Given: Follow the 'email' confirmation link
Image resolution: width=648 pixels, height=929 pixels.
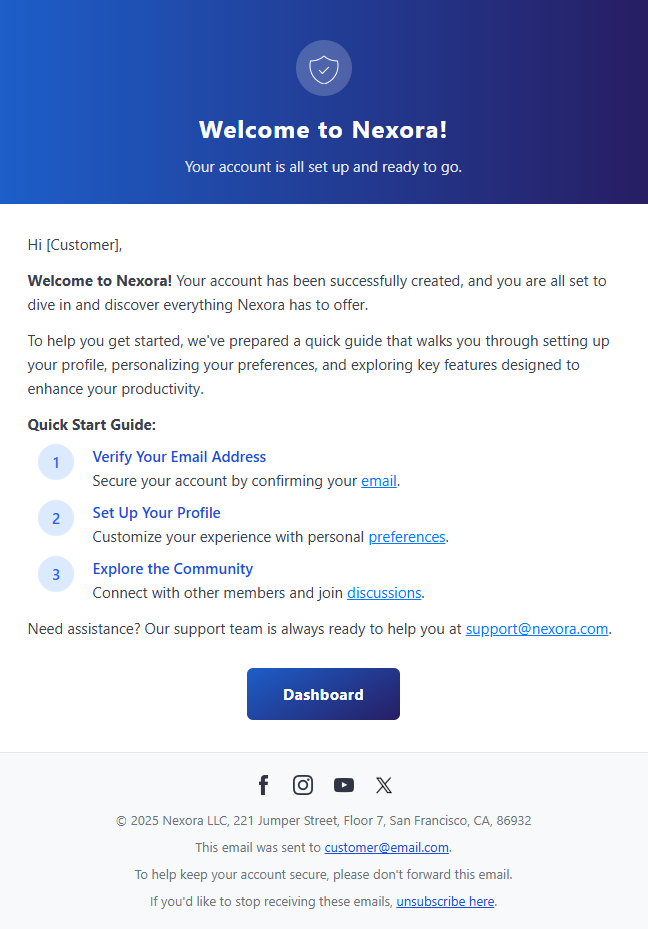Looking at the screenshot, I should [379, 481].
